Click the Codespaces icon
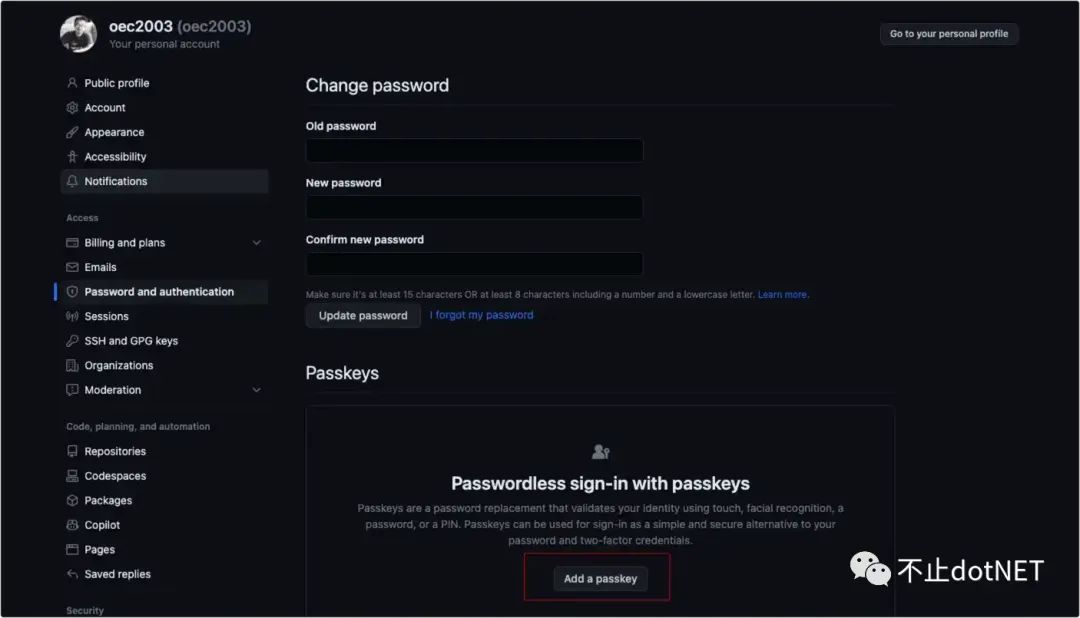The image size is (1080, 618). pos(71,475)
